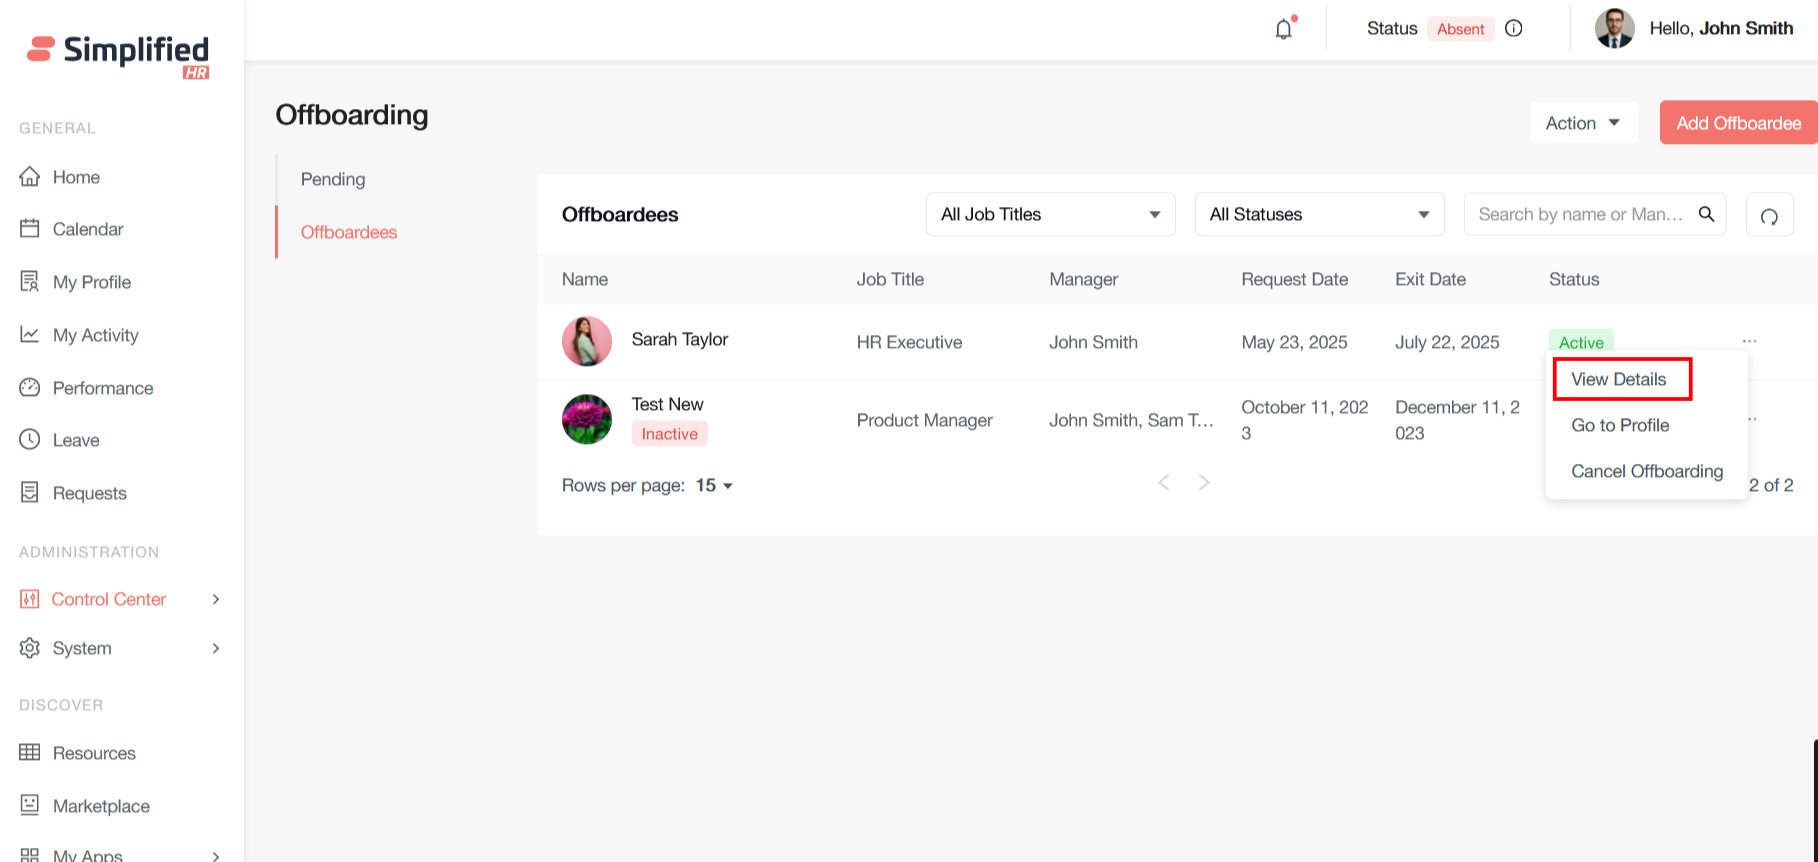The width and height of the screenshot is (1818, 862).
Task: Open the Calendar sidebar icon
Action: pos(30,229)
